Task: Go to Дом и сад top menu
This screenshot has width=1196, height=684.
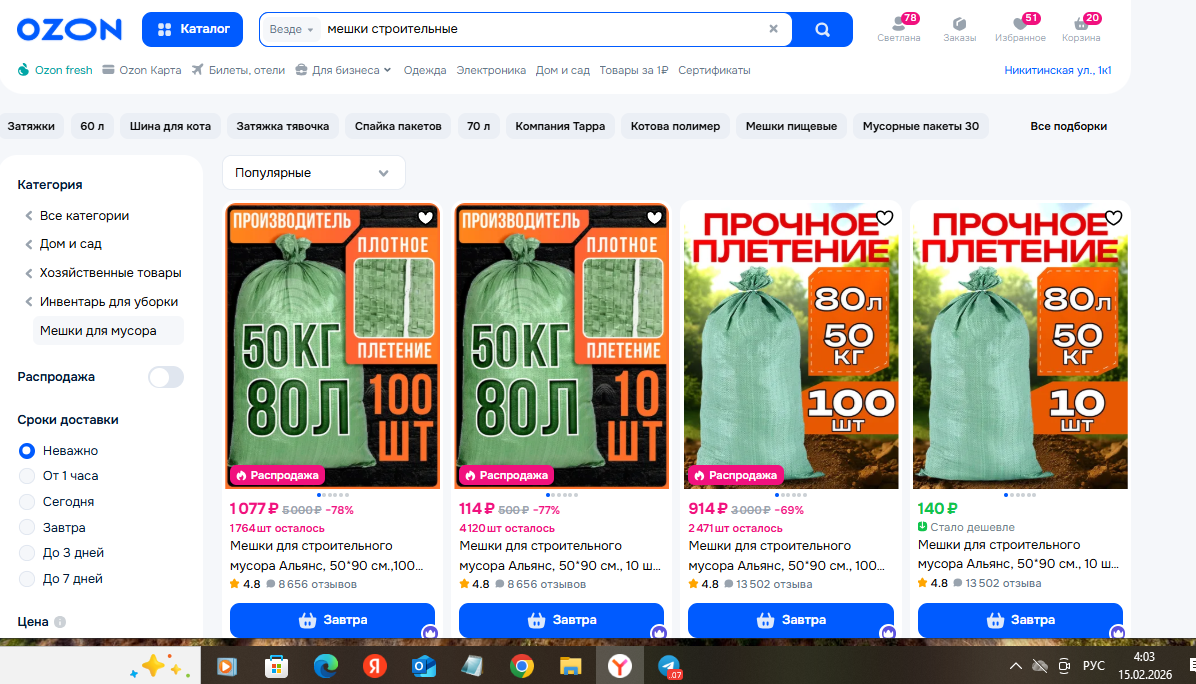Action: click(x=562, y=70)
